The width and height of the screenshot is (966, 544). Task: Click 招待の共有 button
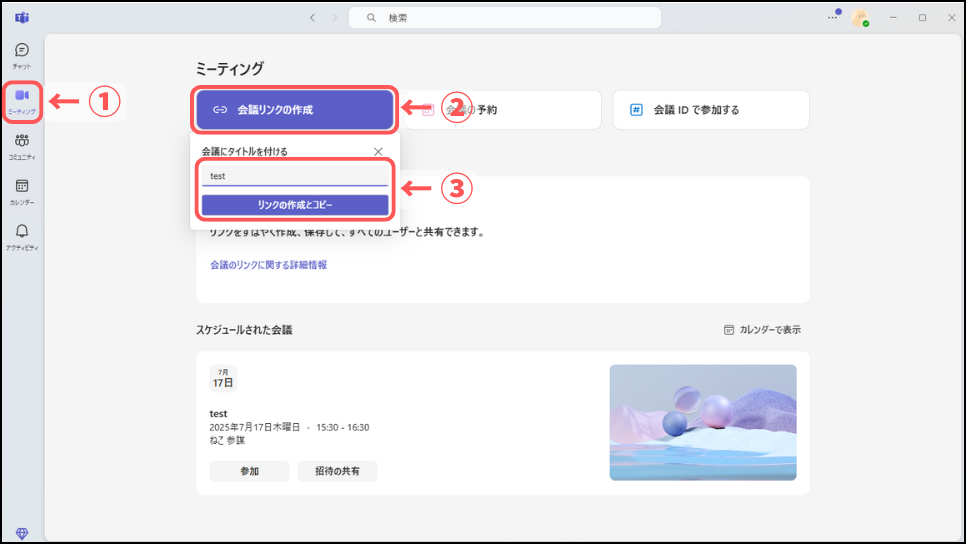point(338,471)
